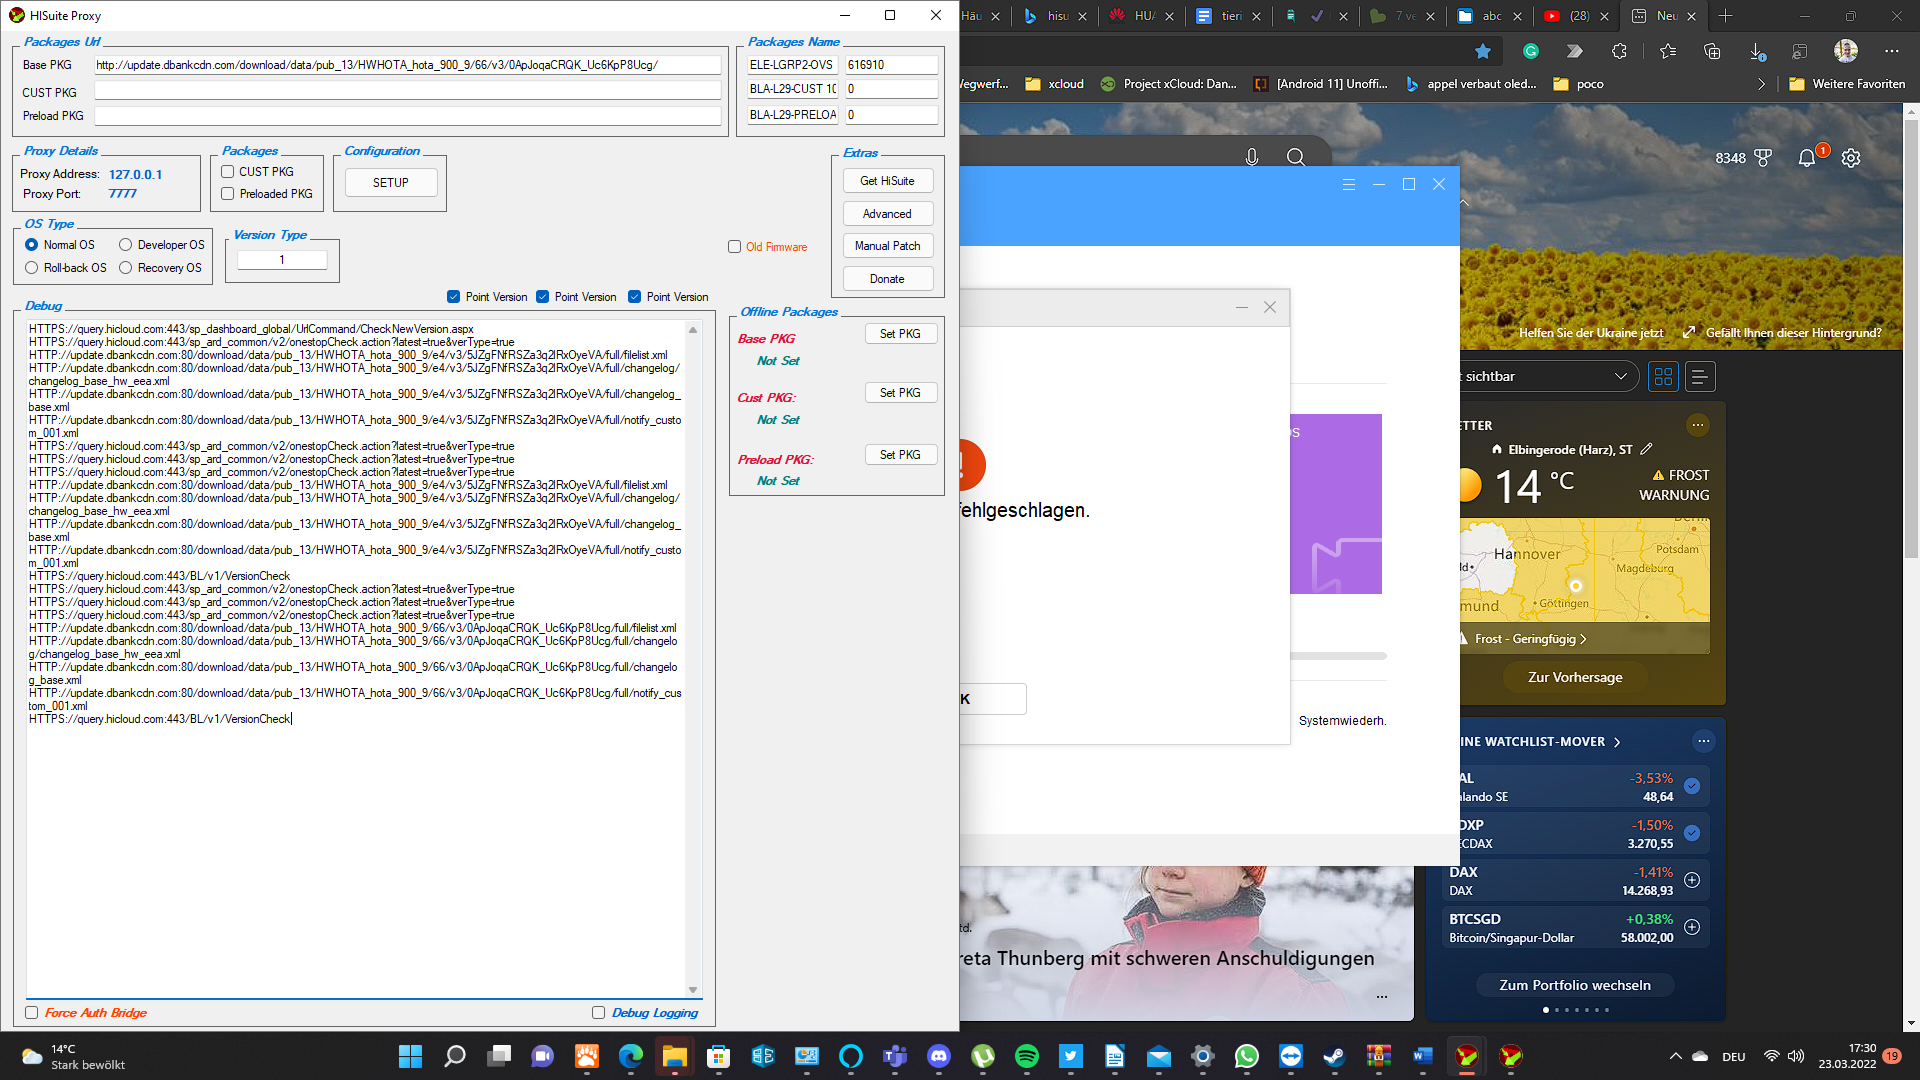Open the Favorites list icon in Edge
The image size is (1920, 1080).
coord(1667,51)
